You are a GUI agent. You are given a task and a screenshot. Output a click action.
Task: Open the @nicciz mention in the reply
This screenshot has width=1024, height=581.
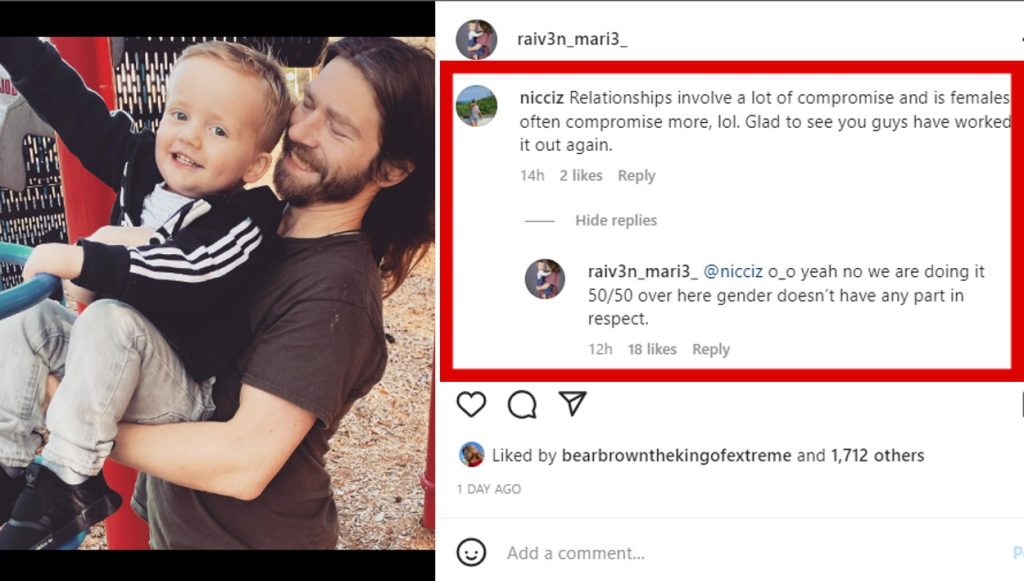[x=733, y=272]
